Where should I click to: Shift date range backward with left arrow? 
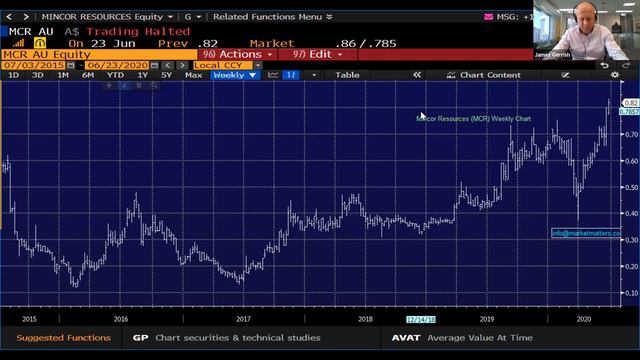click(x=167, y=65)
